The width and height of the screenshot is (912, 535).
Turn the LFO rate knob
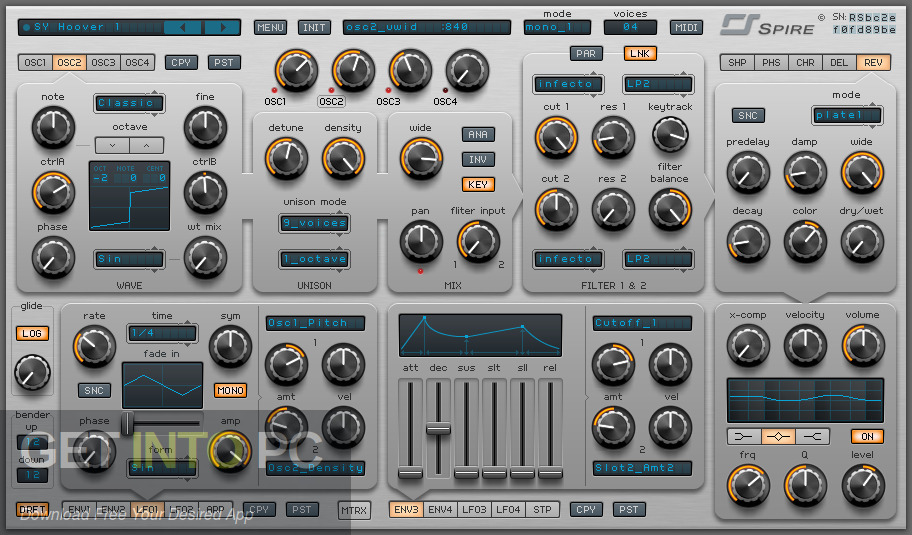coord(94,347)
